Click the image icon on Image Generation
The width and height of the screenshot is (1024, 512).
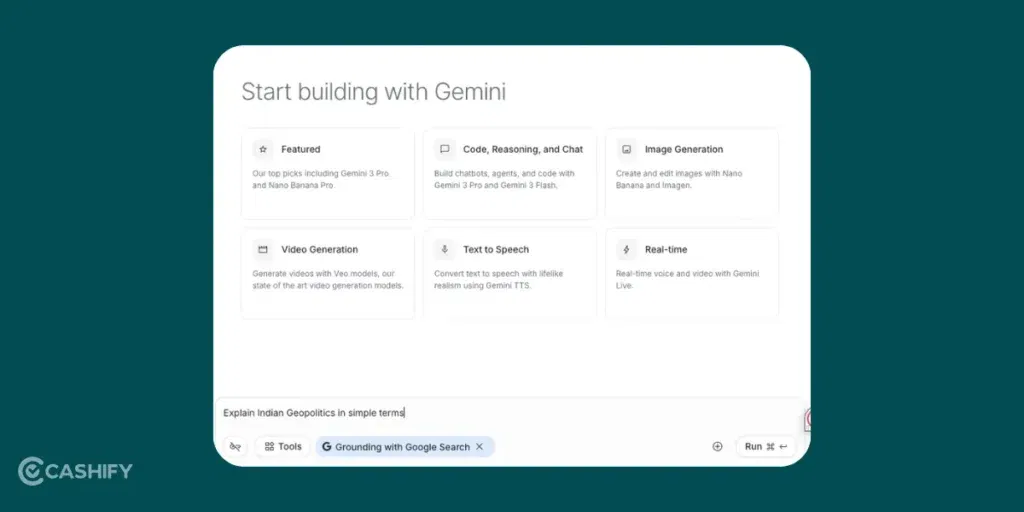tap(627, 150)
